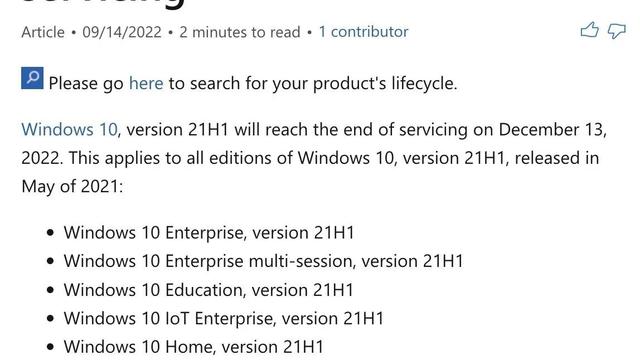Click the "December 13," text in paragraph

[x=553, y=130]
